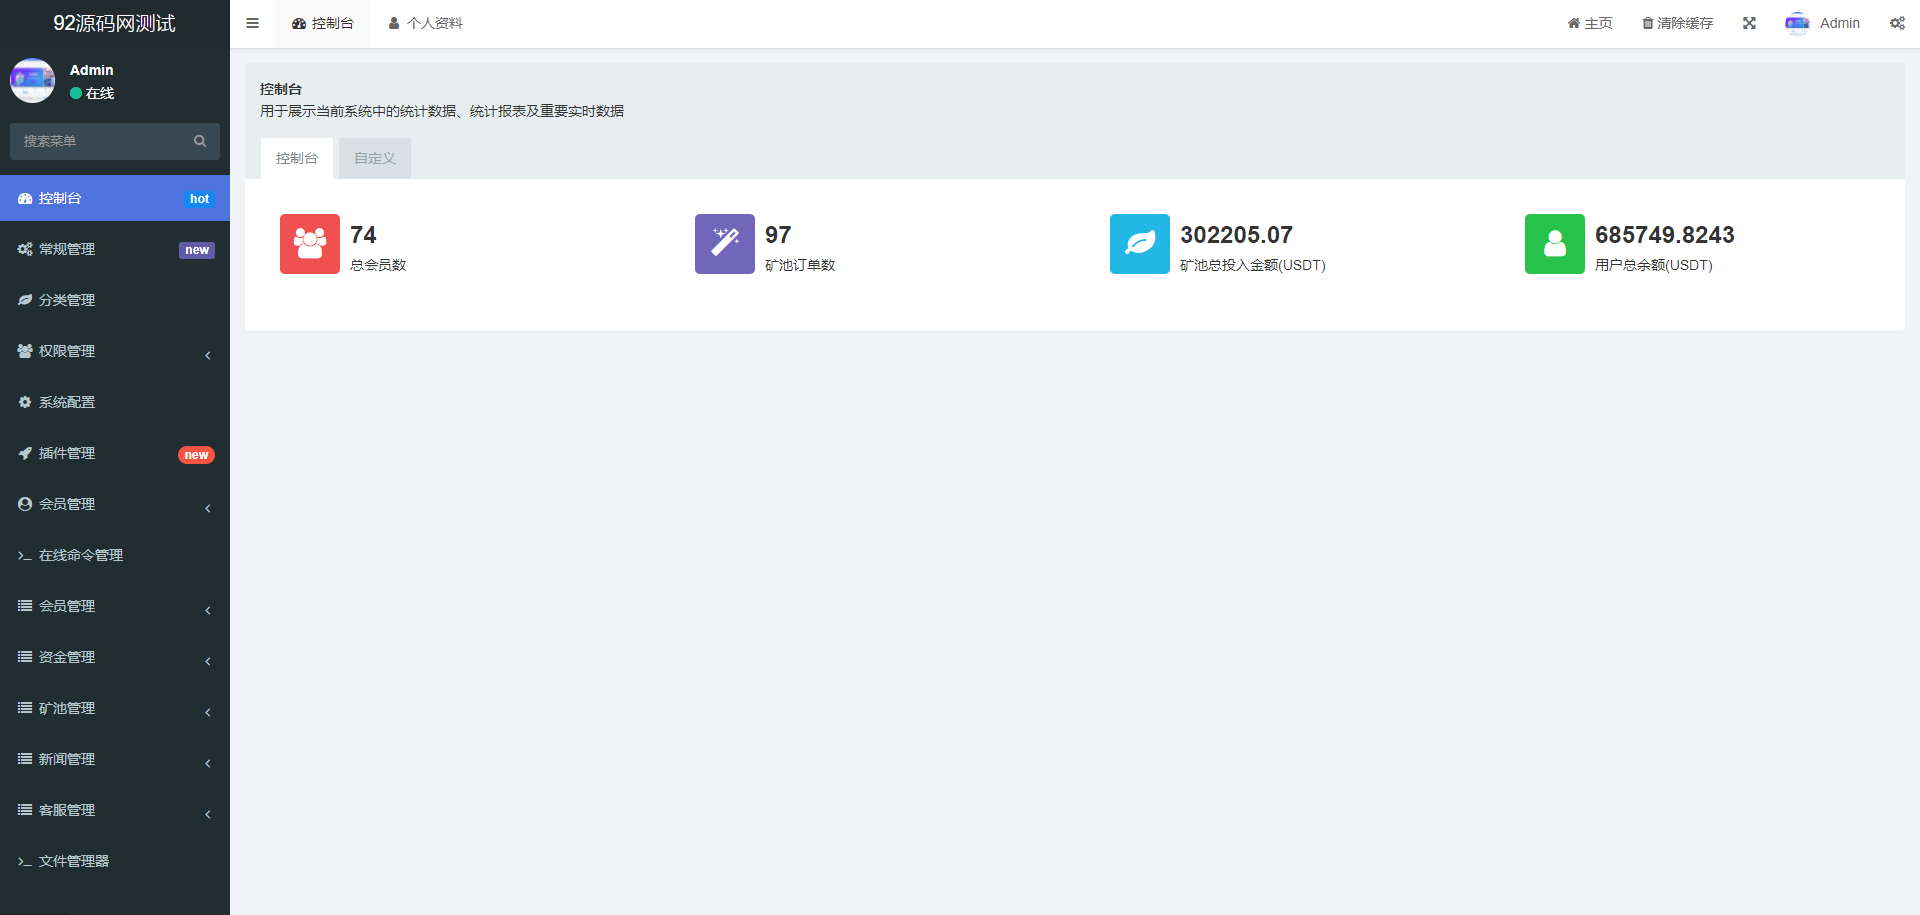This screenshot has height=915, width=1920.
Task: Open the 控制台 sidebar menu item
Action: (x=115, y=198)
